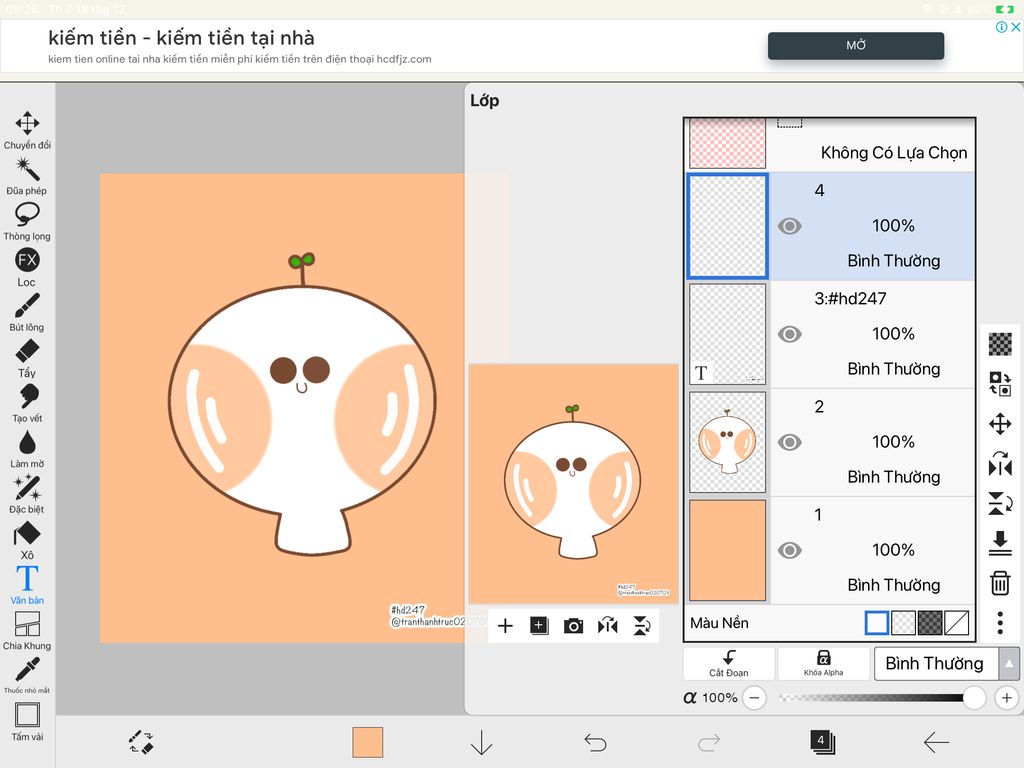Image resolution: width=1024 pixels, height=768 pixels.
Task: Click the checkerboard icon in layer sidebar
Action: 1000,344
